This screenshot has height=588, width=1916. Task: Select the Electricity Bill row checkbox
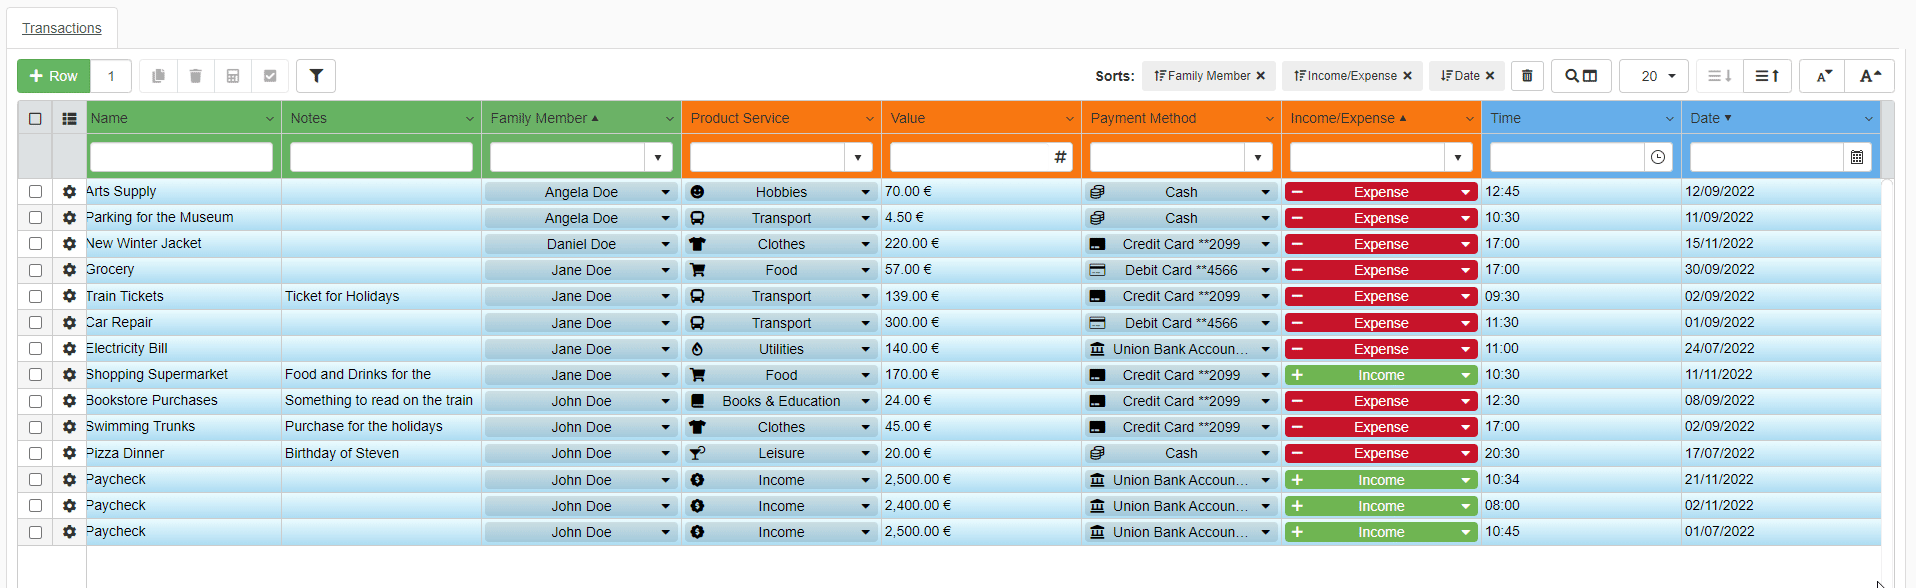tap(35, 349)
